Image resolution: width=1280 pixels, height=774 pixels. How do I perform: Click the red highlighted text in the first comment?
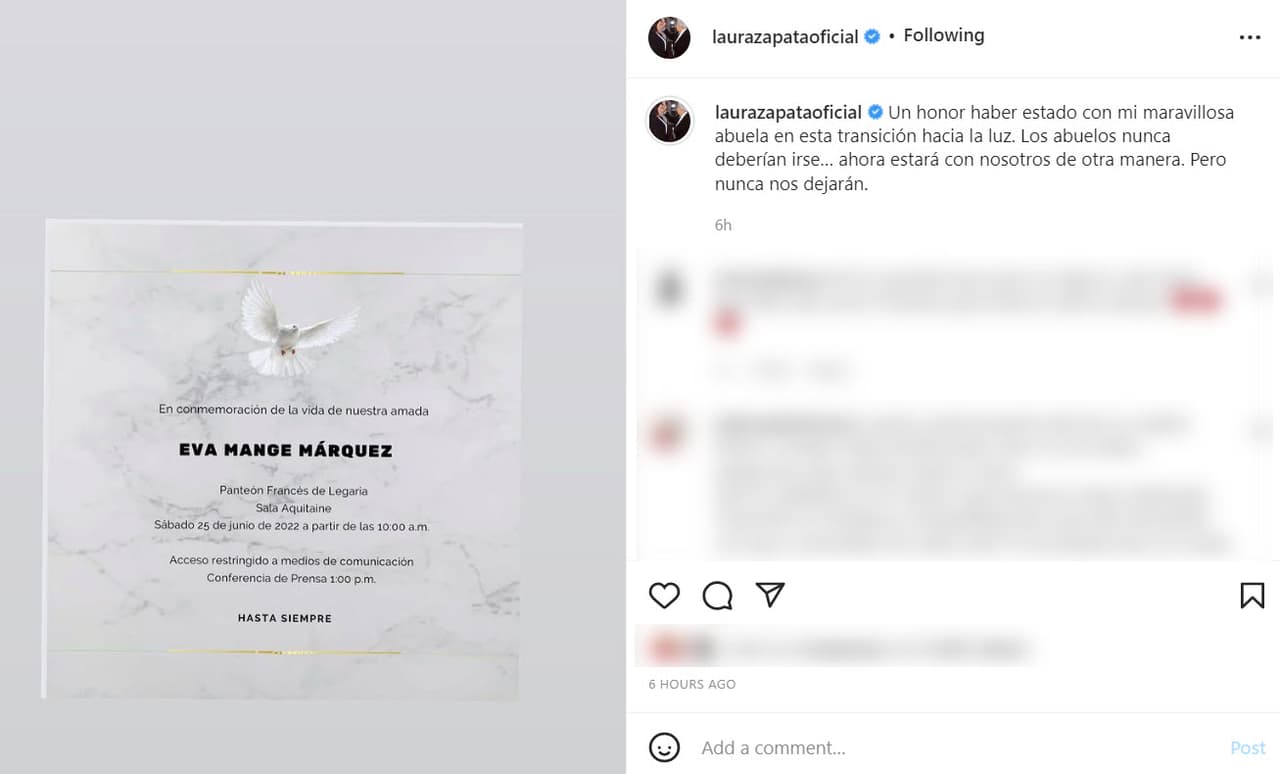(x=1196, y=299)
